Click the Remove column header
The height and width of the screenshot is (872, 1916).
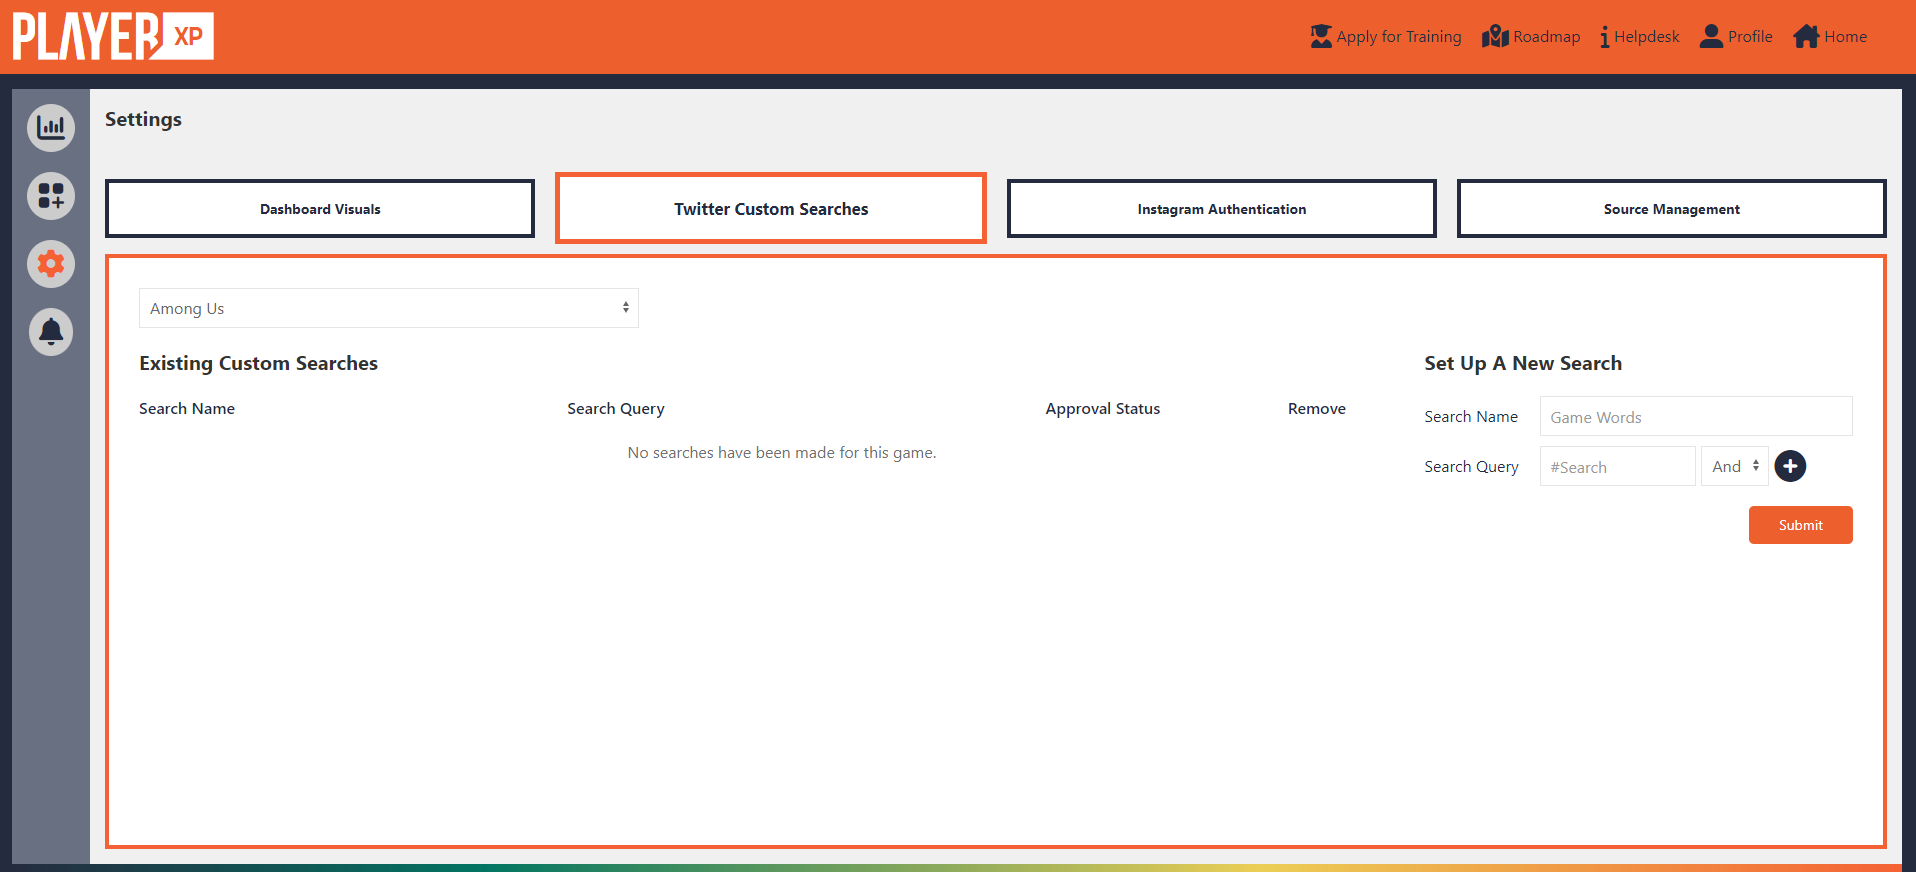(1317, 408)
